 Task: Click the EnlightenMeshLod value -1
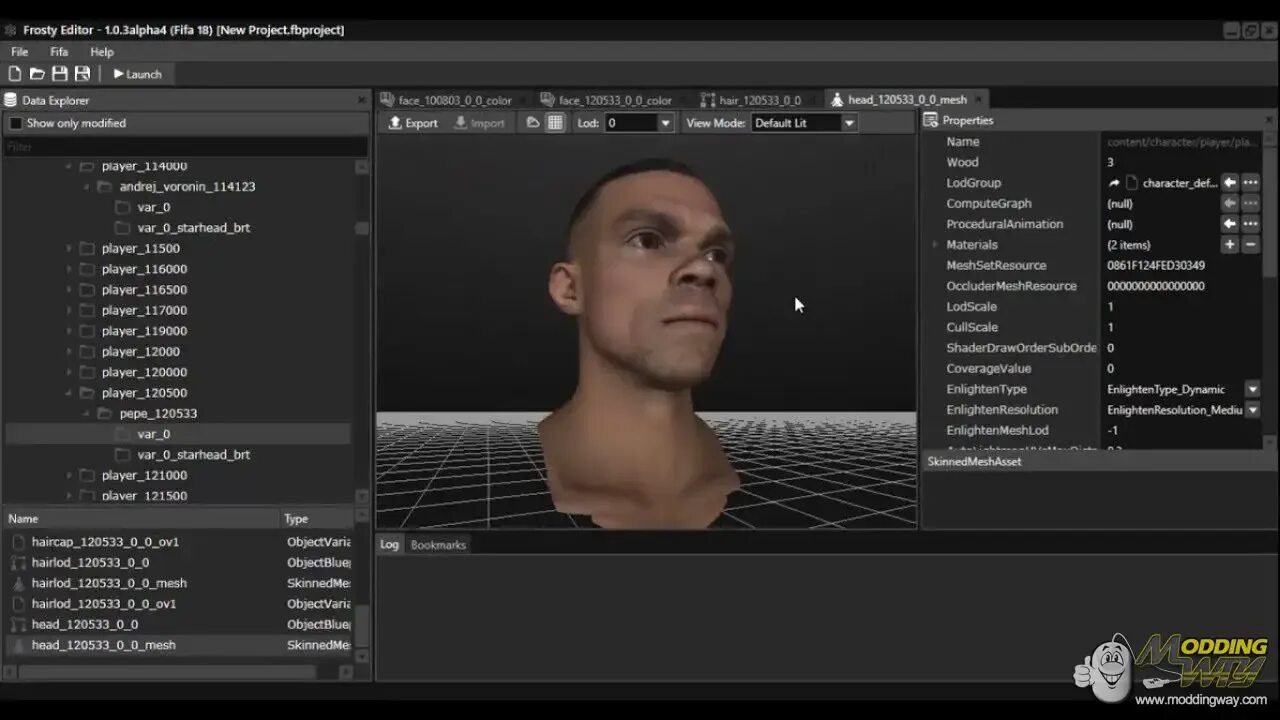pos(1112,431)
